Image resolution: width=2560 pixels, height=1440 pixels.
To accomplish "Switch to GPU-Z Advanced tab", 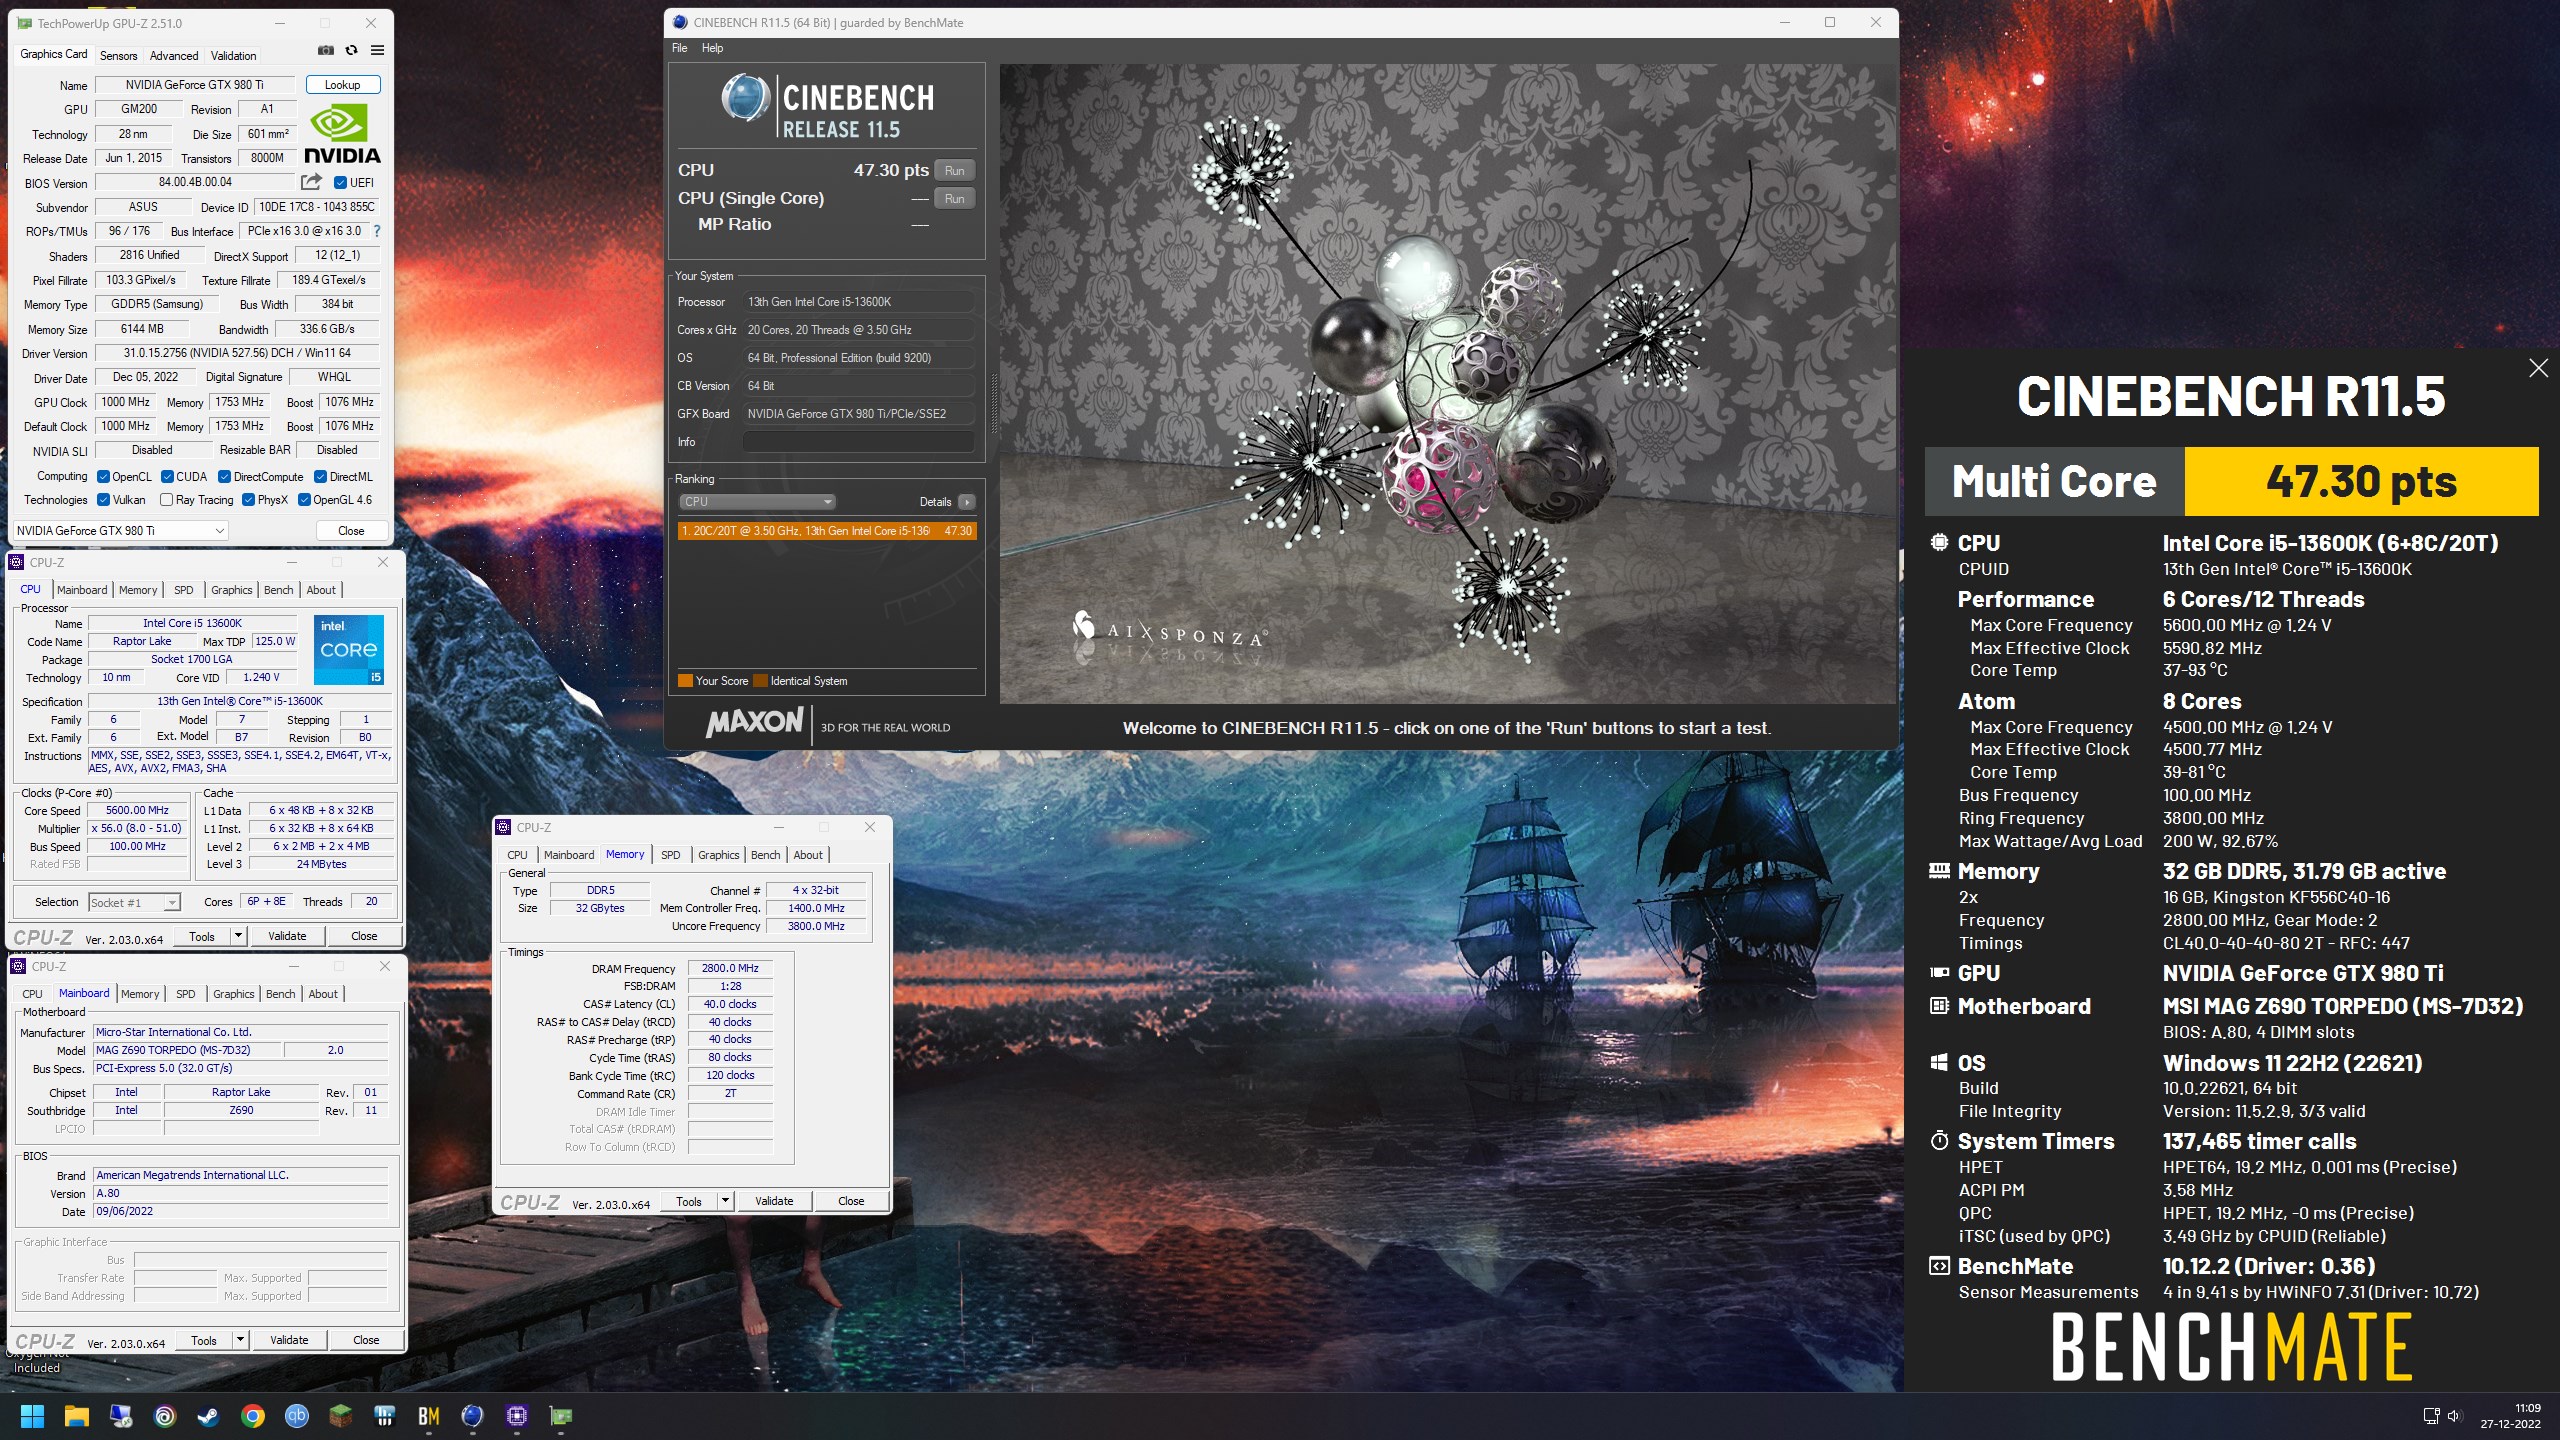I will coord(174,56).
